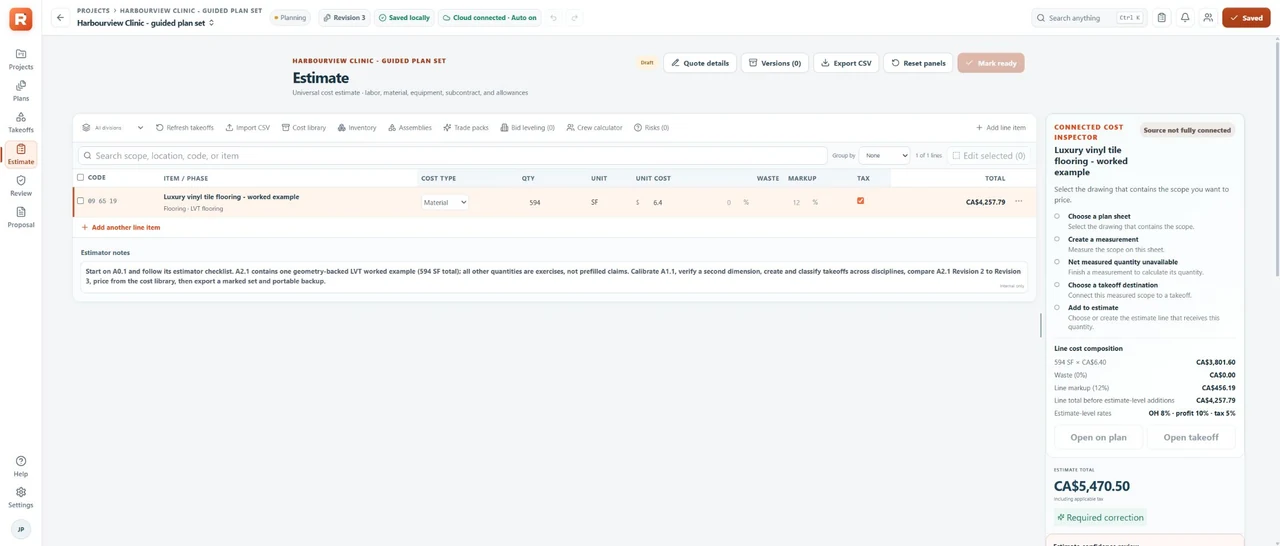The width and height of the screenshot is (1280, 546).
Task: Open the team members icon
Action: [x=1208, y=18]
